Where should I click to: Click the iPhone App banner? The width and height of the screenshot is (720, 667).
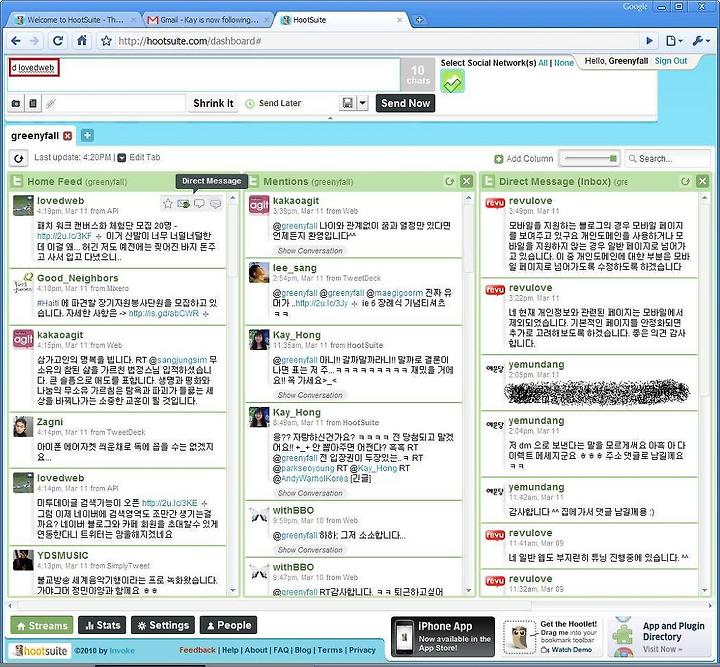click(443, 637)
